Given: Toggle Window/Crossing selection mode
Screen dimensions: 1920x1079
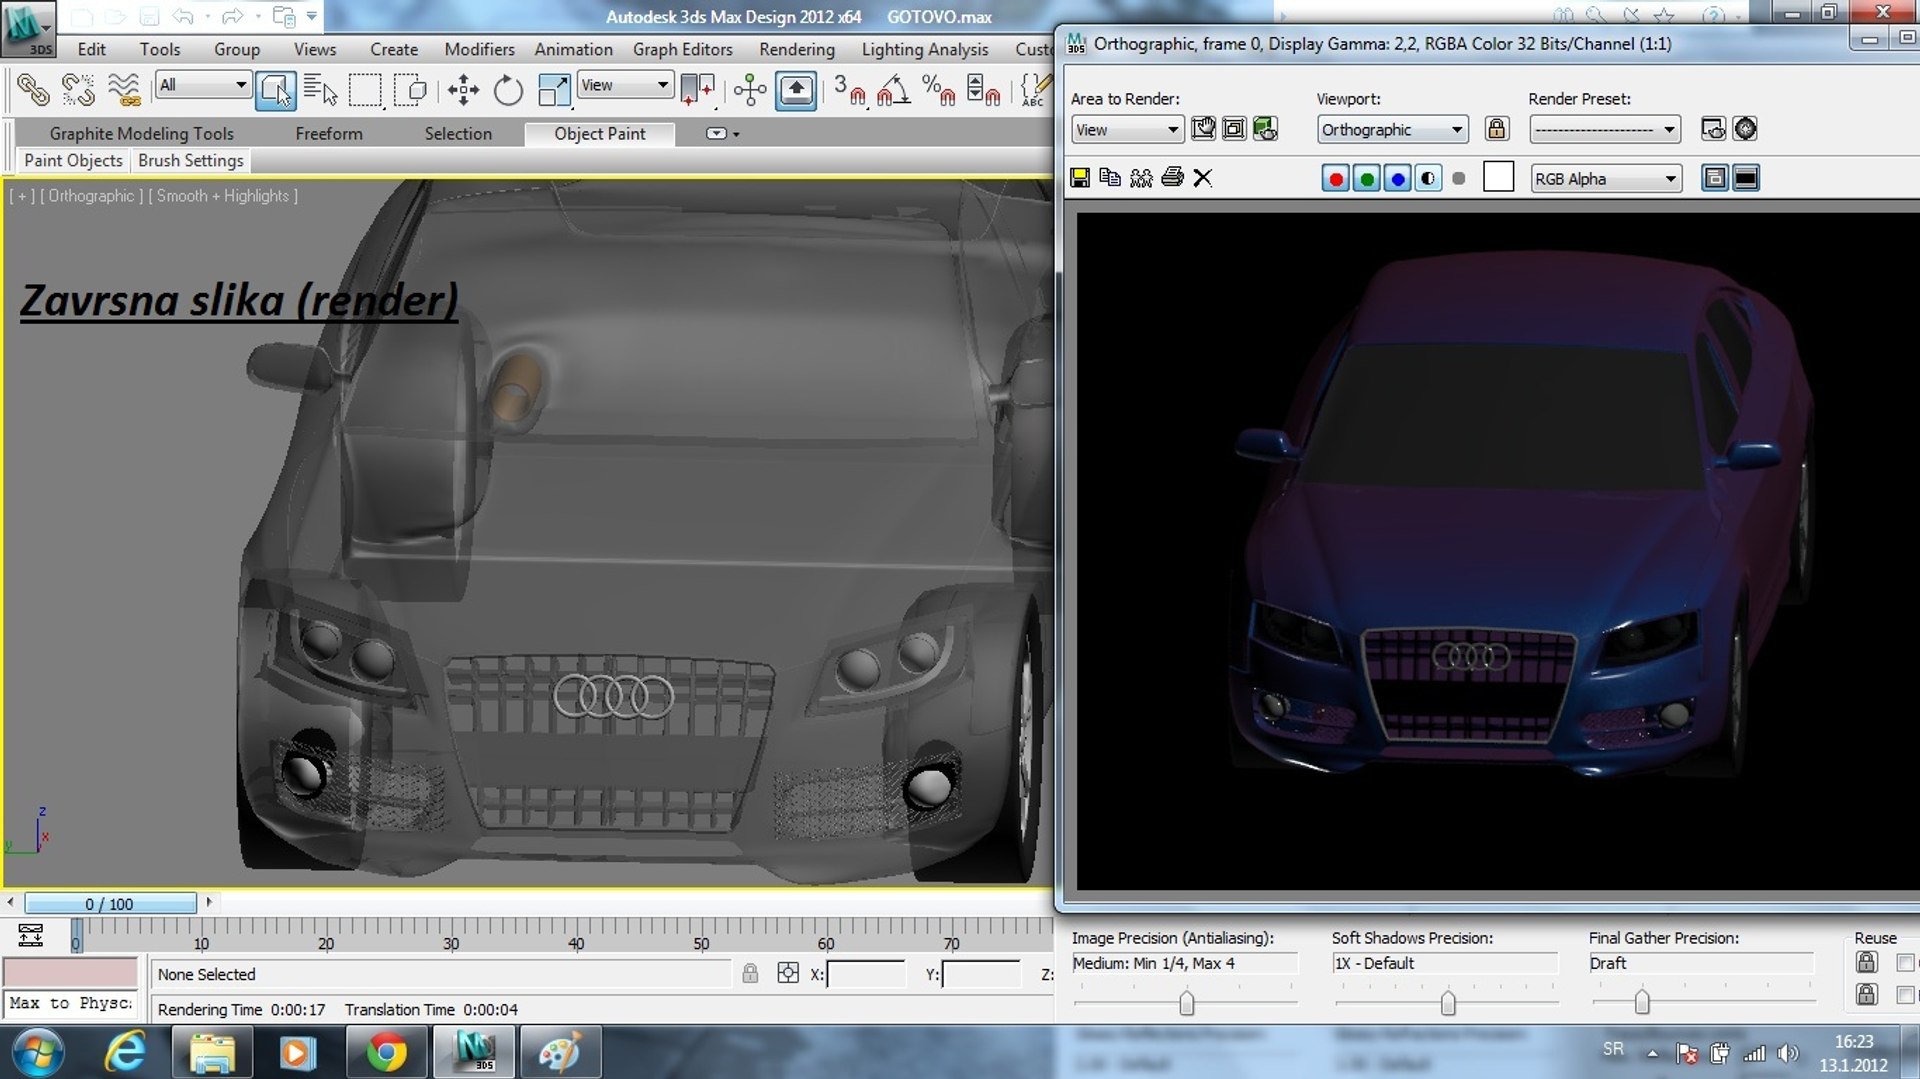Looking at the screenshot, I should point(410,90).
